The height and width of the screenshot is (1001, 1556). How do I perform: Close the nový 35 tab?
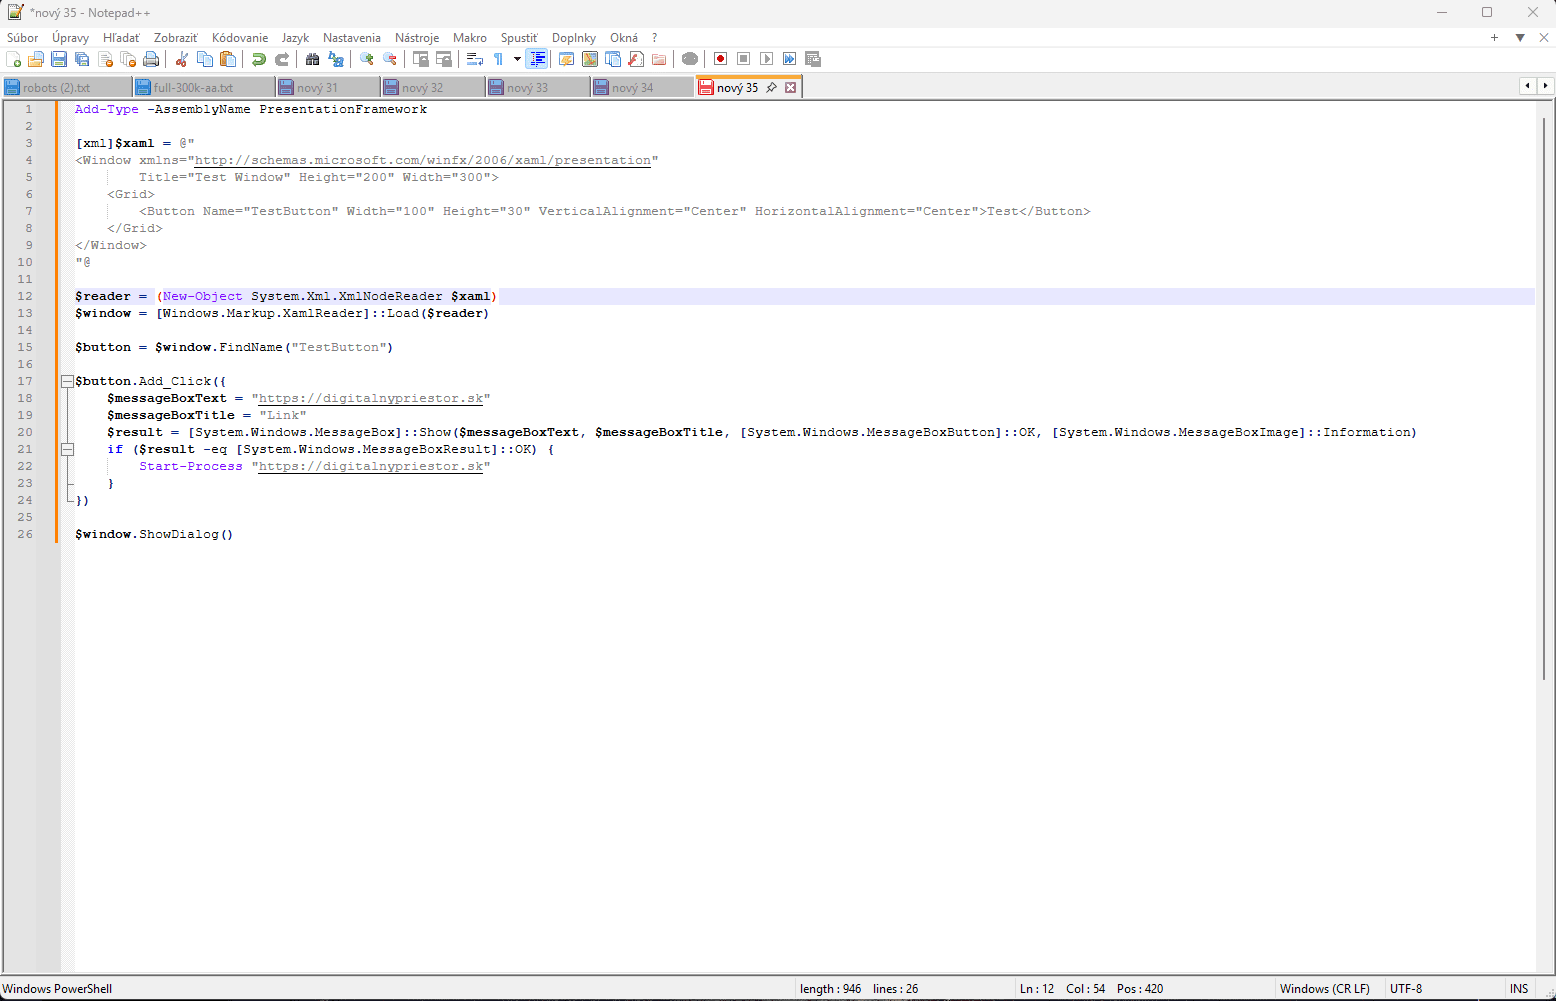tap(790, 88)
